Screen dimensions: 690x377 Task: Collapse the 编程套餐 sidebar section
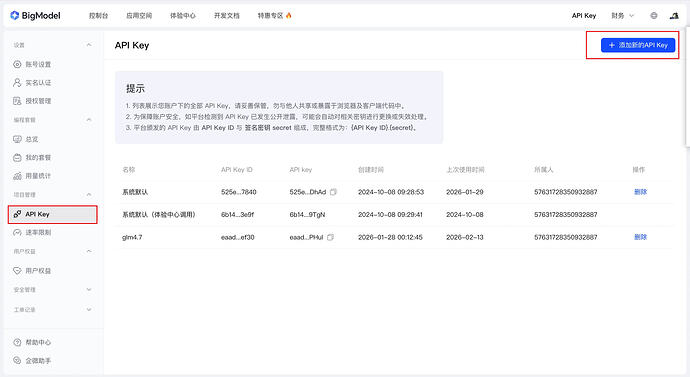89,120
